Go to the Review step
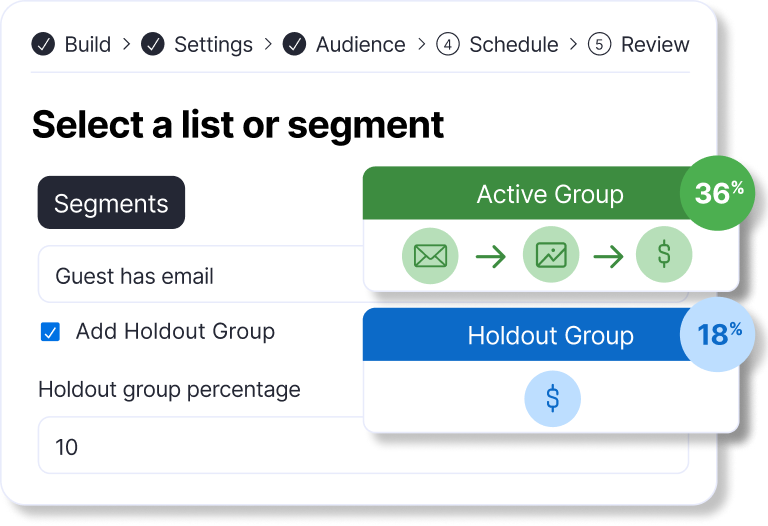This screenshot has width=768, height=526. click(x=654, y=45)
